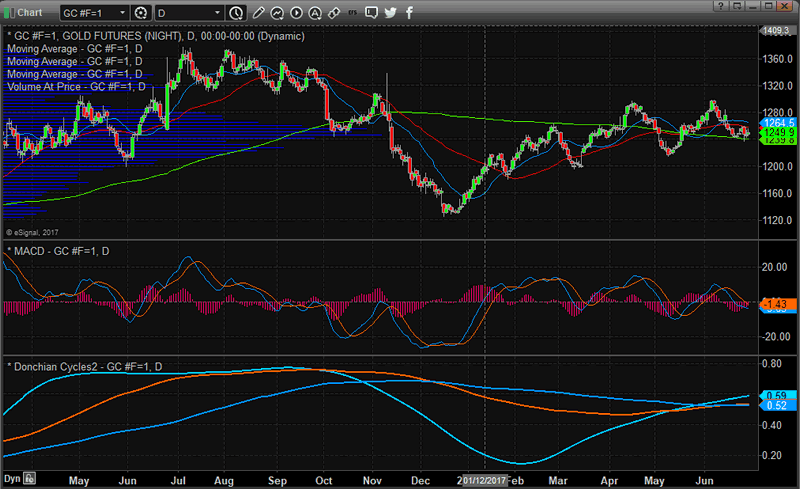Toggle the Dyn scaling button
Screen dimensions: 800x489
12,478
